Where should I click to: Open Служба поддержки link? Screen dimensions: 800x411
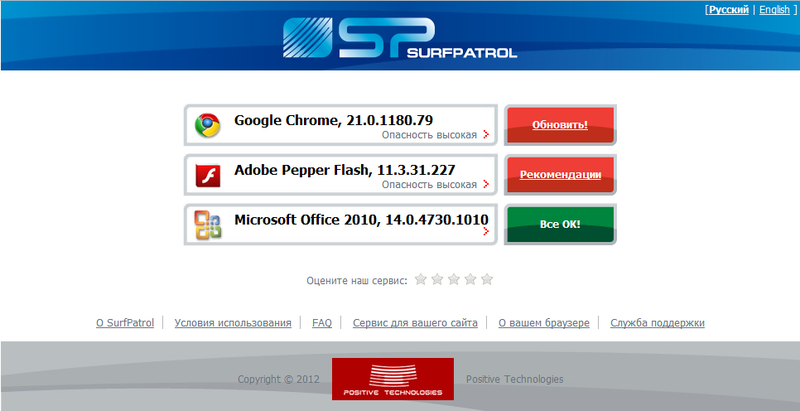pos(658,323)
